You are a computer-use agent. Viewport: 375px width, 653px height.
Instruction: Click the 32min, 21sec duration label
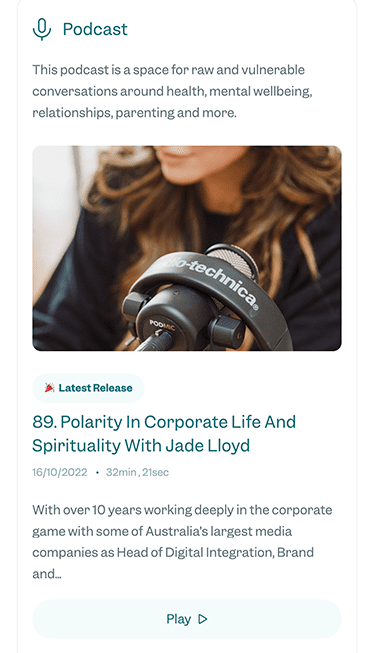138,472
